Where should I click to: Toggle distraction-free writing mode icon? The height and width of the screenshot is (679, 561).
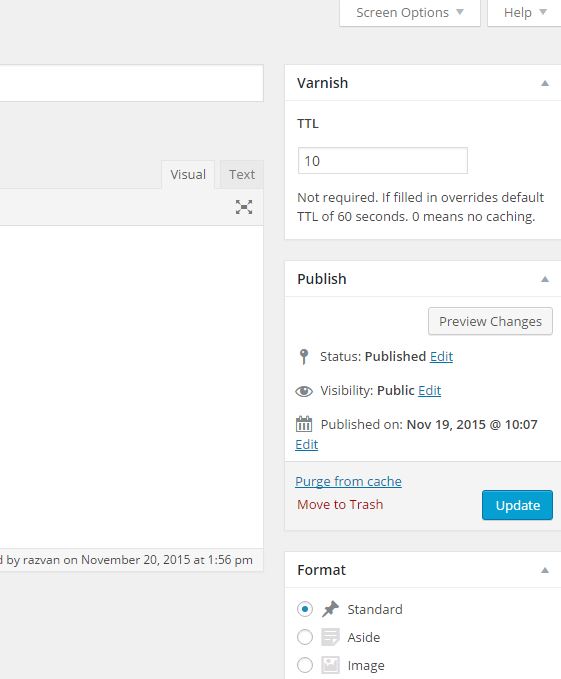tap(244, 207)
